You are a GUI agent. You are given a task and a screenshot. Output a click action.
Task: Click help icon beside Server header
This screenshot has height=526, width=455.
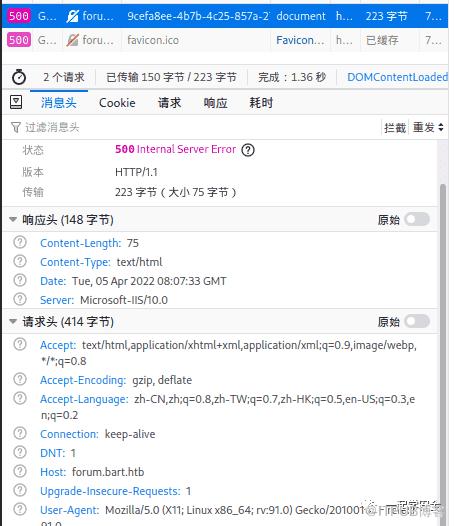coord(20,299)
